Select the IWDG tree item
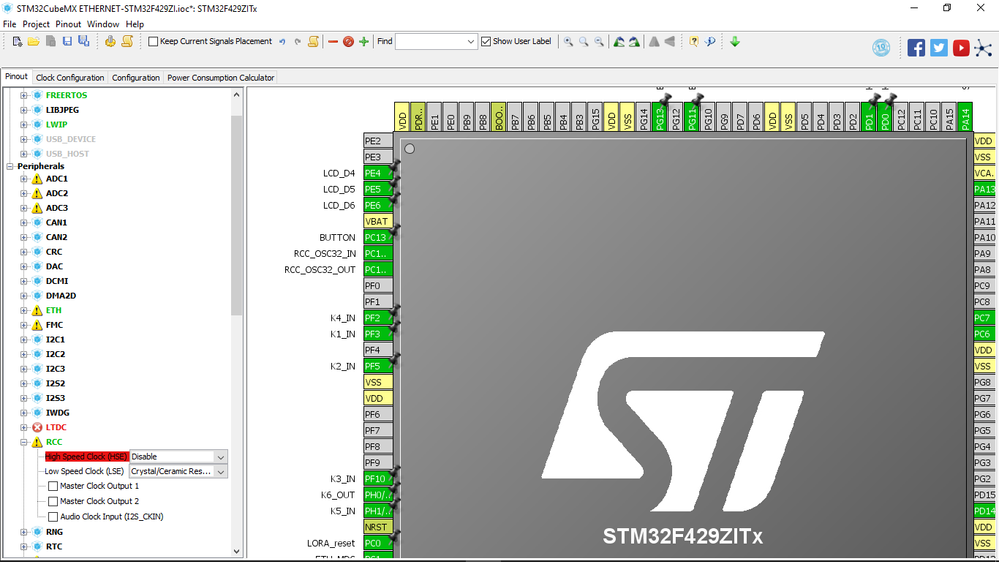 (57, 413)
